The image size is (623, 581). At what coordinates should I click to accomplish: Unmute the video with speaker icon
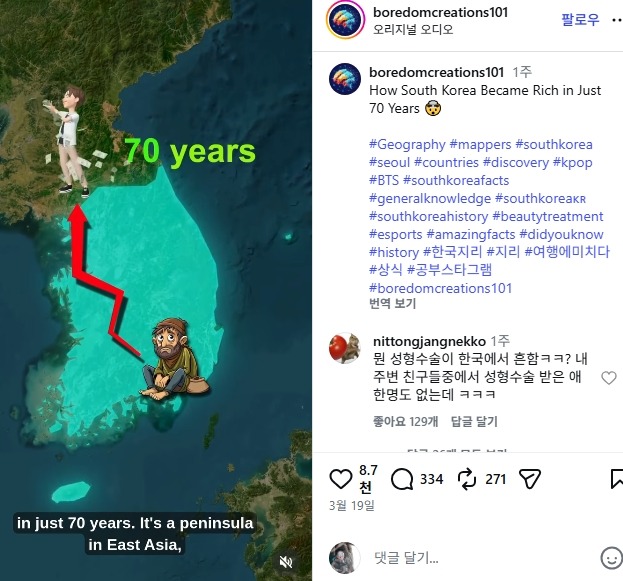tap(286, 562)
